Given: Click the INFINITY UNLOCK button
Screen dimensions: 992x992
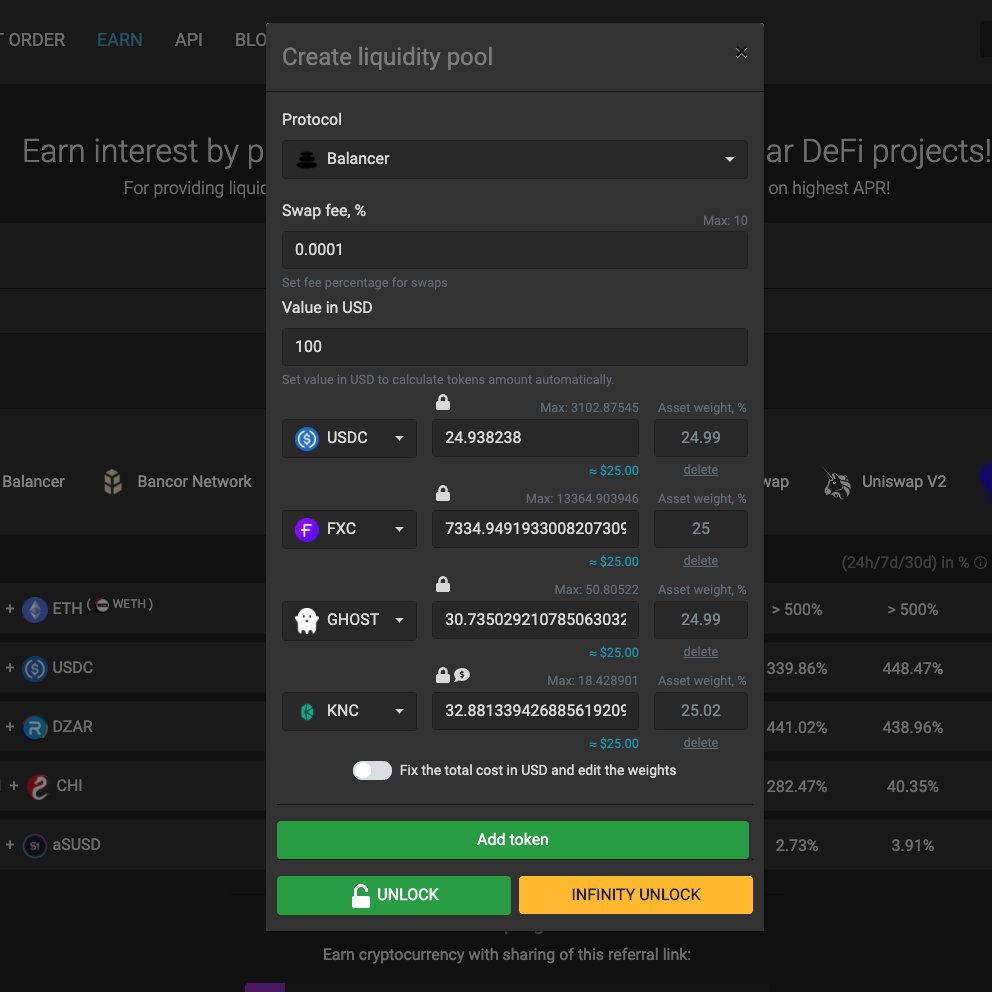Looking at the screenshot, I should point(636,895).
